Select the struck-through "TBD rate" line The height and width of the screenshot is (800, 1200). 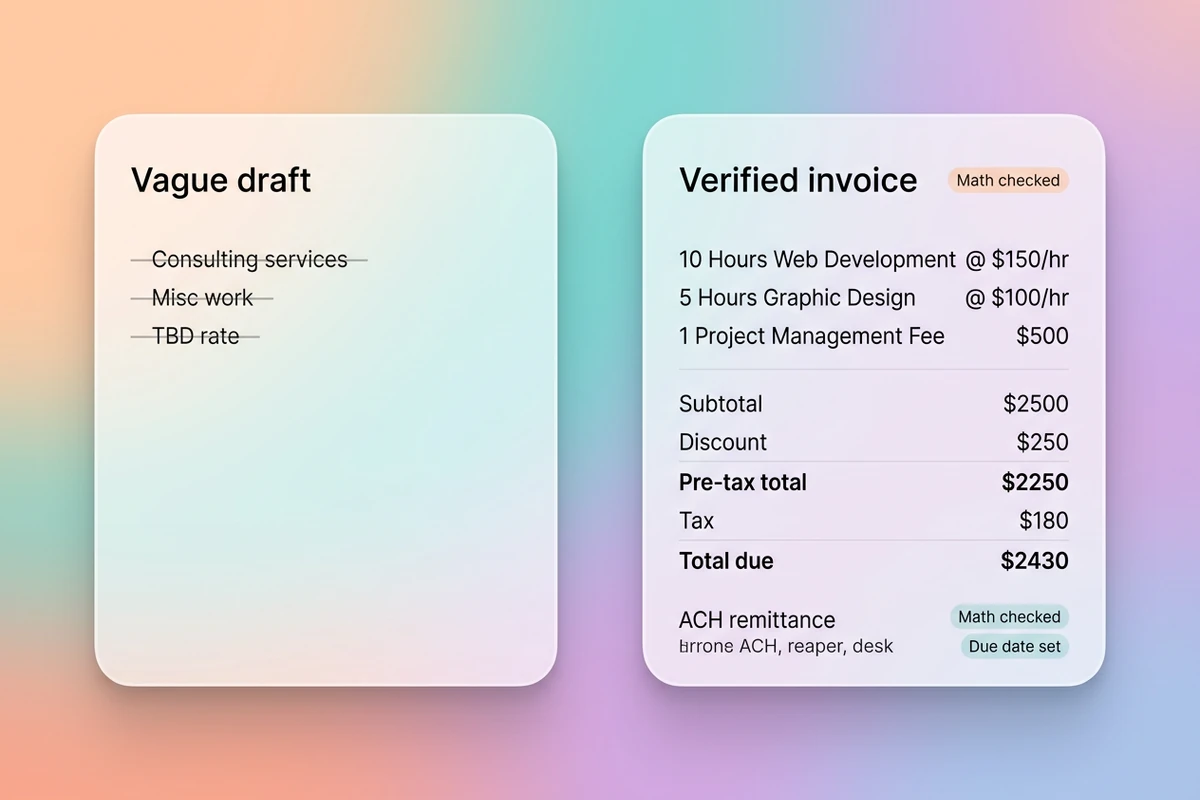pos(196,336)
